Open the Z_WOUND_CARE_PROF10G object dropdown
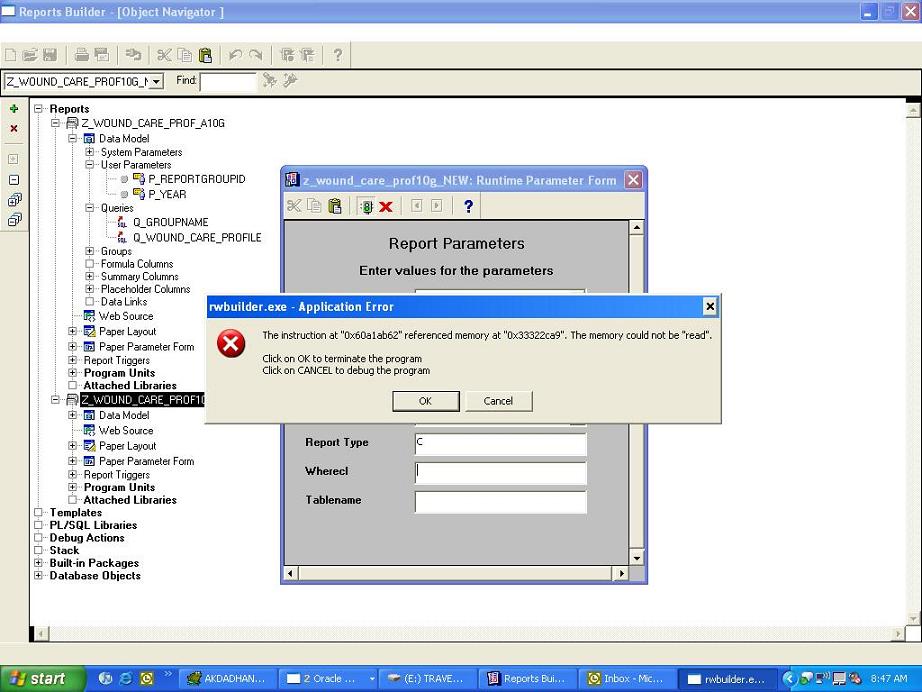The image size is (922, 692). [x=157, y=81]
